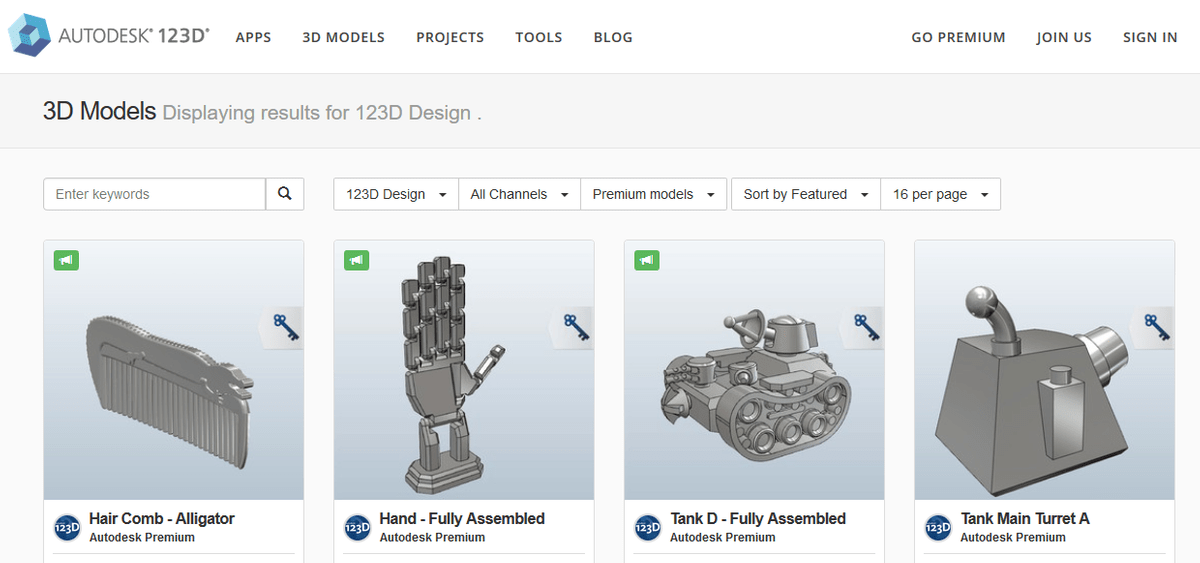Click Autodesk Premium under Hand - Fully Assembled

432,537
